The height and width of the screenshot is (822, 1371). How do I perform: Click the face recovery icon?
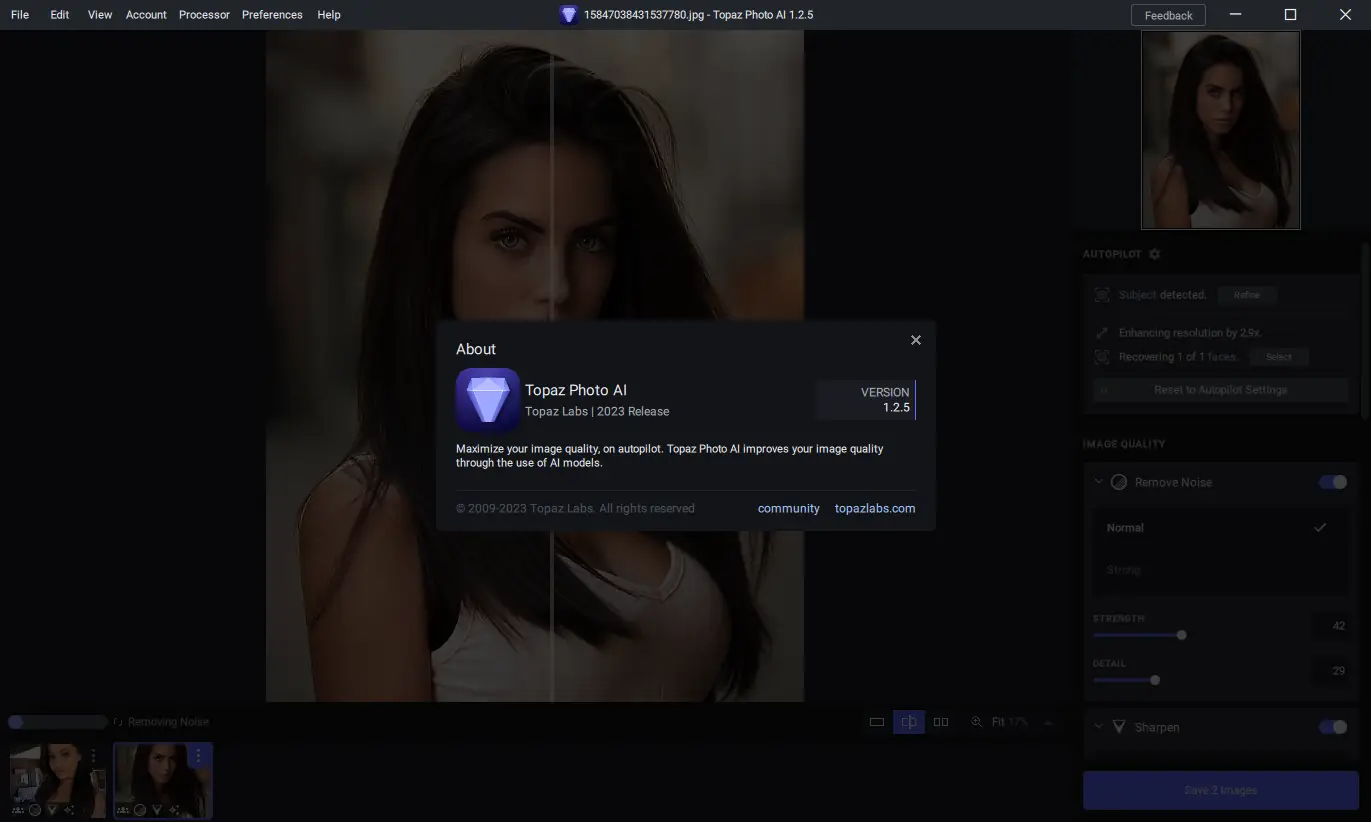click(x=1101, y=357)
